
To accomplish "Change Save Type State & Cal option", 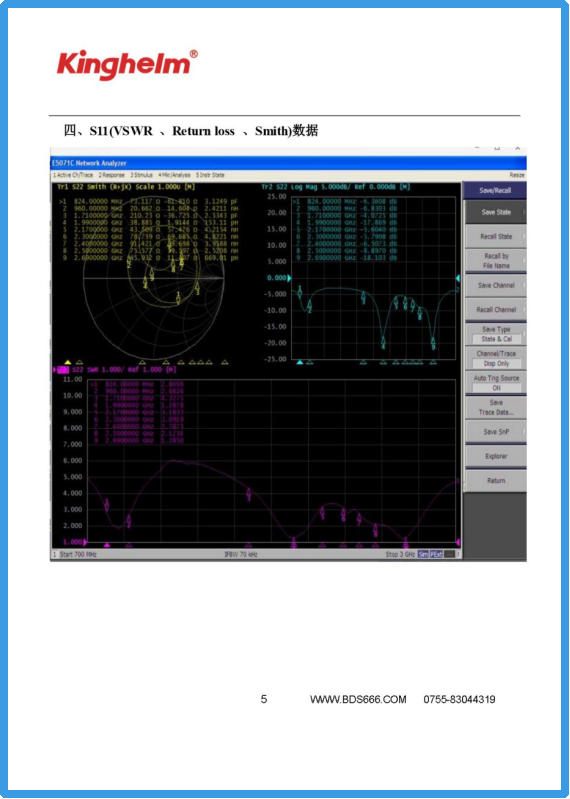I will 495,334.
